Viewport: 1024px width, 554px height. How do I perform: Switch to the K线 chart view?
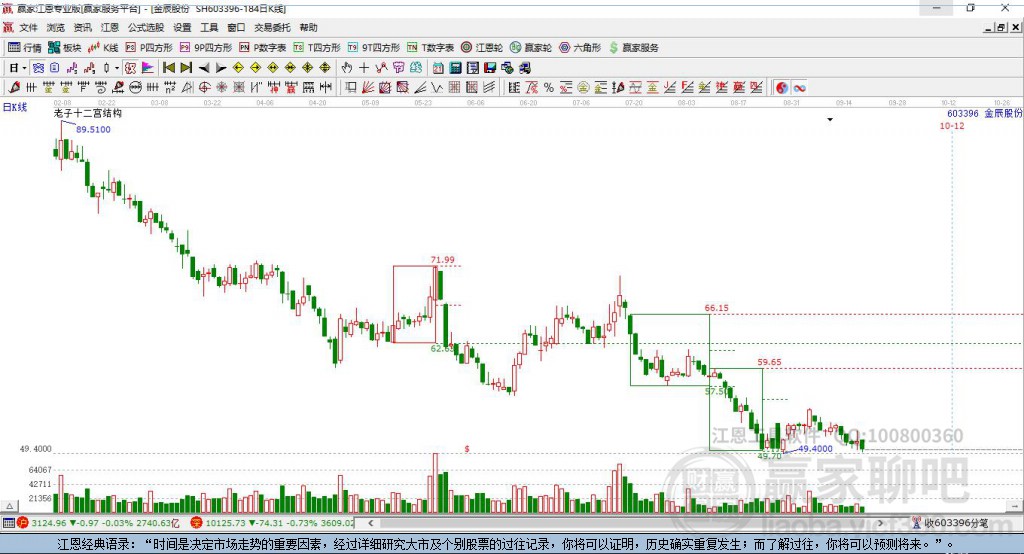[103, 48]
